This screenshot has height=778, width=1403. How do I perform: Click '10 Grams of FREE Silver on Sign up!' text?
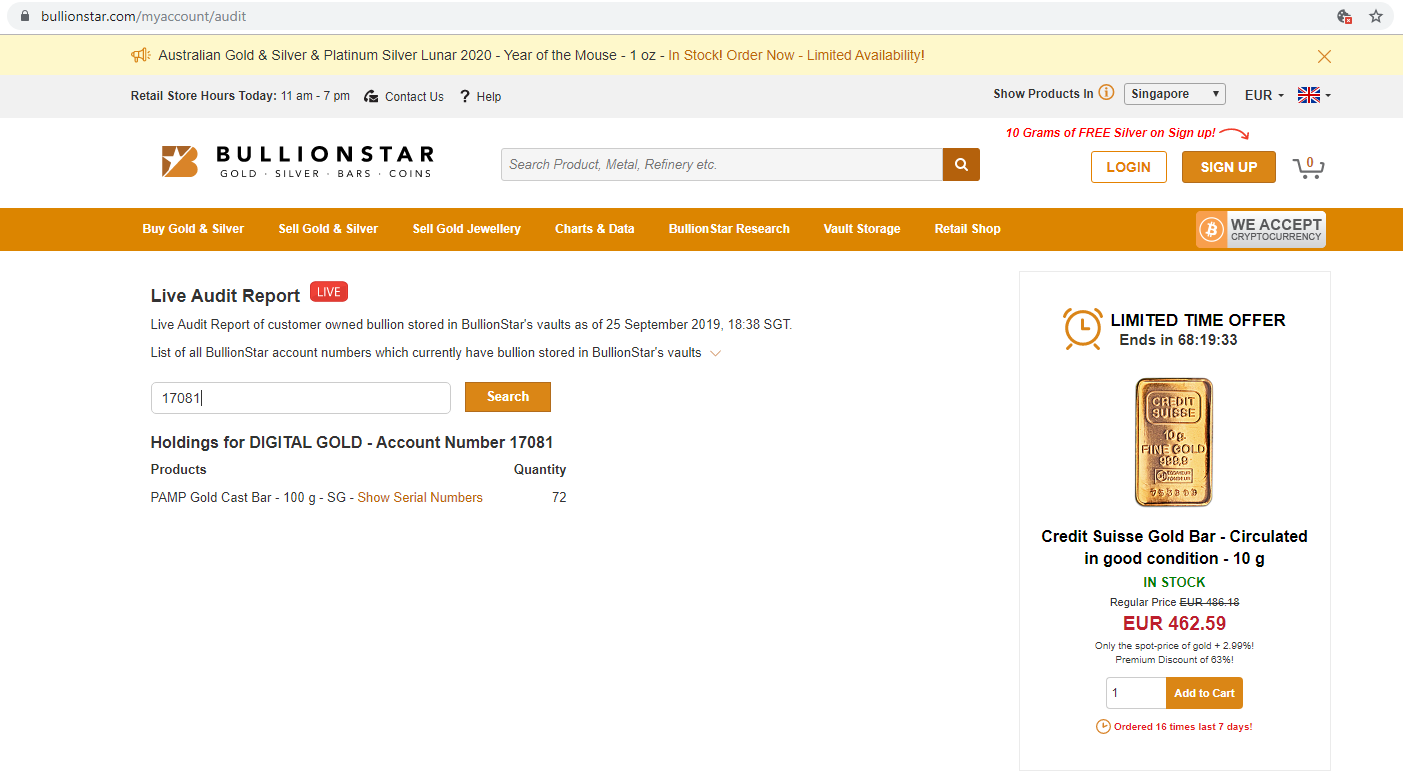click(1110, 133)
